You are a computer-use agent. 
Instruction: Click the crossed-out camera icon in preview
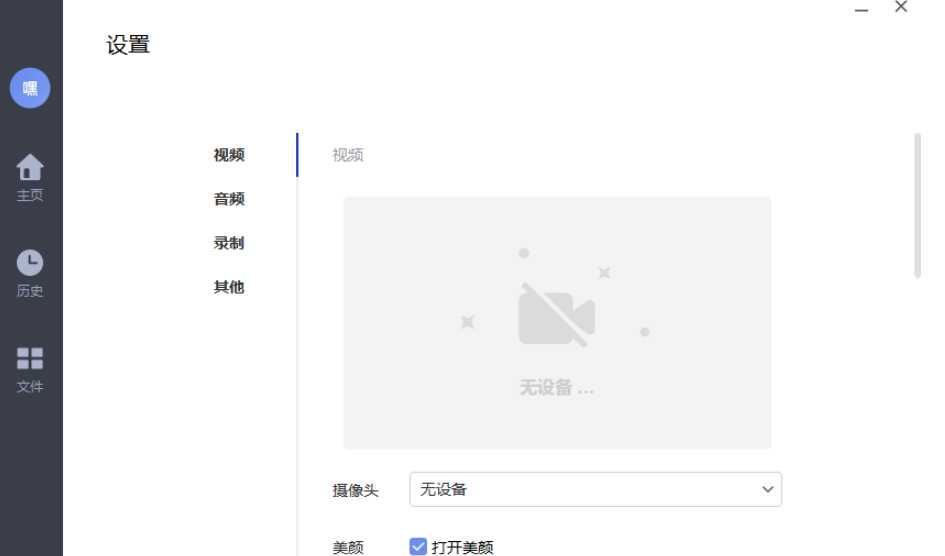pyautogui.click(x=556, y=314)
